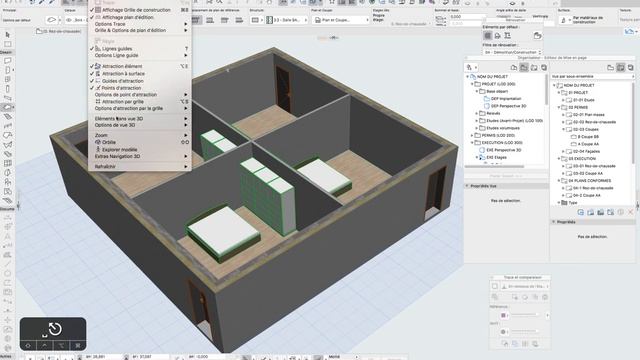Viewport: 640px width, 360px height.
Task: Collapse the Propriétés Vue section
Action: point(467,186)
